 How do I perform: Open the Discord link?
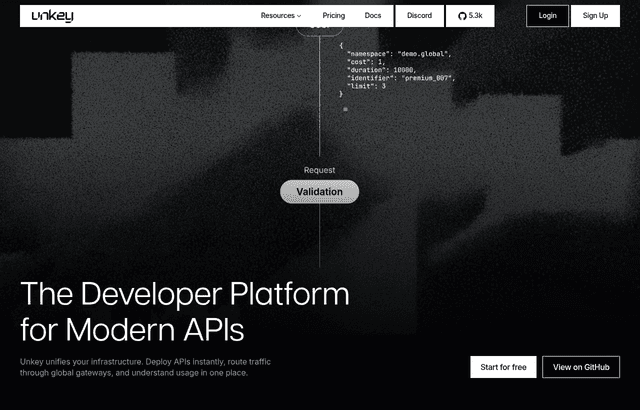point(420,16)
